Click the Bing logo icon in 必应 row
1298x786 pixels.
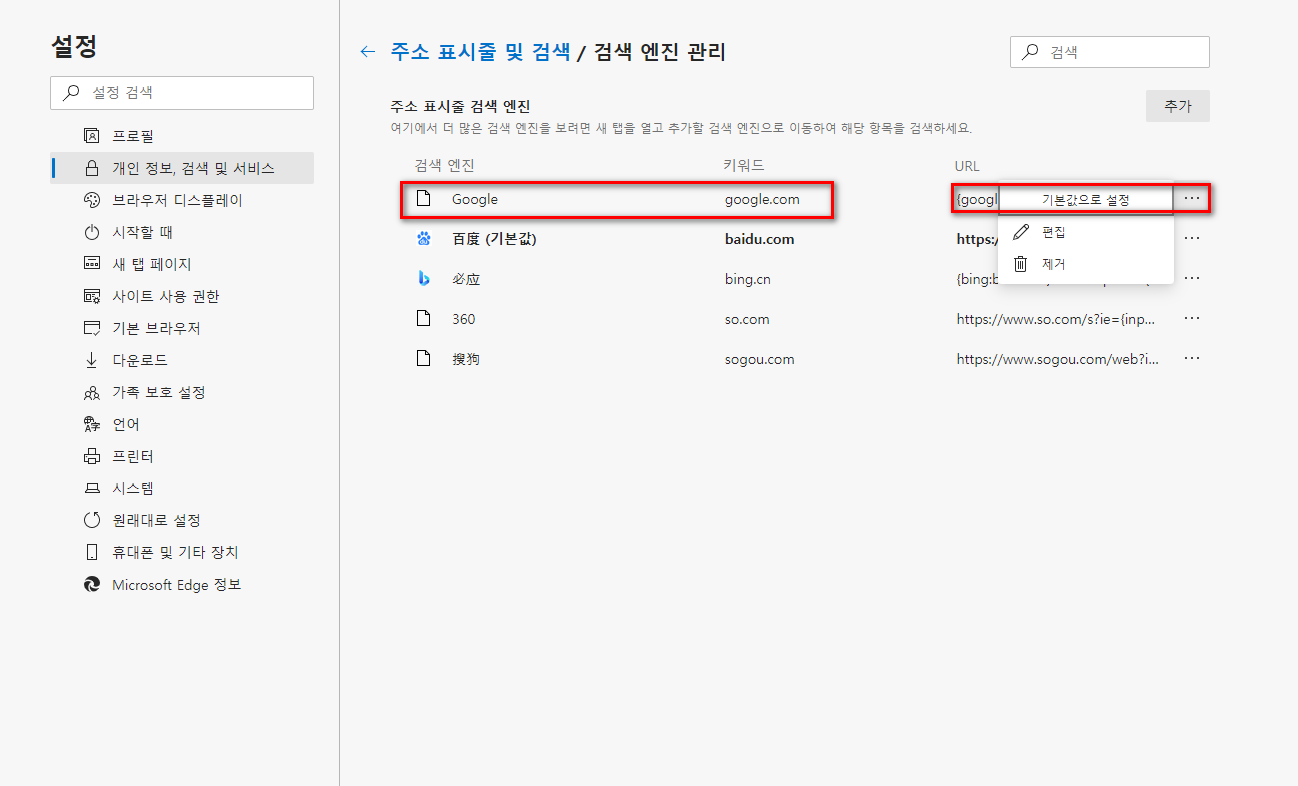coord(424,278)
